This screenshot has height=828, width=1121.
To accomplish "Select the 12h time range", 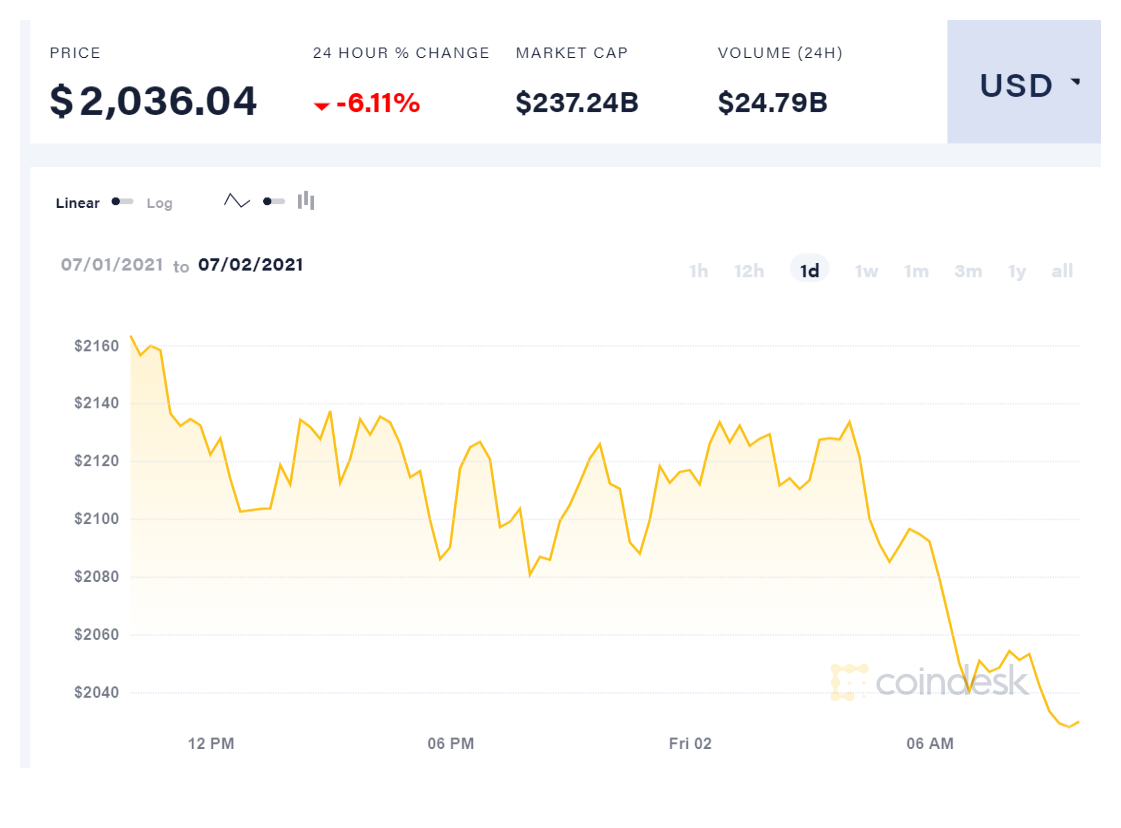I will point(749,271).
